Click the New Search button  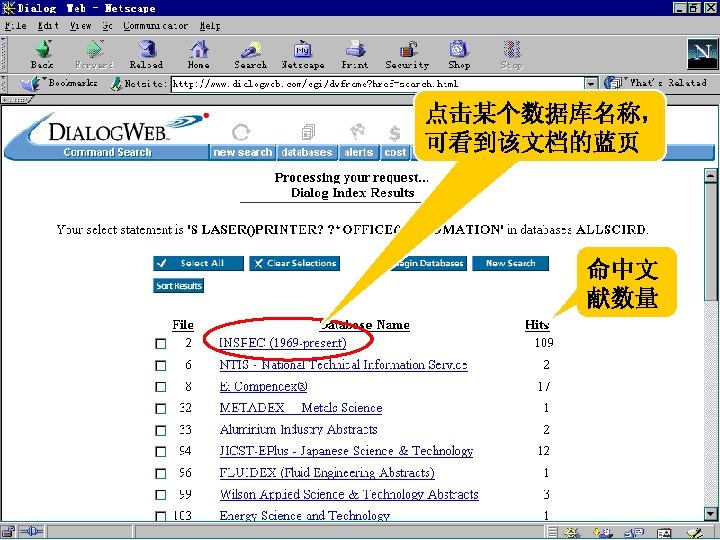[x=511, y=263]
